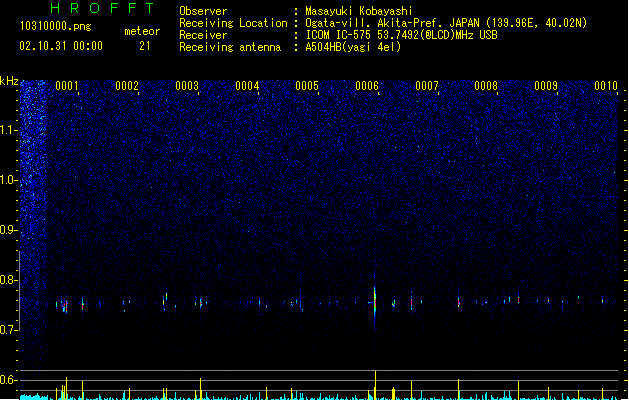This screenshot has width=629, height=400.
Task: Click the meteor label
Action: coord(142,31)
